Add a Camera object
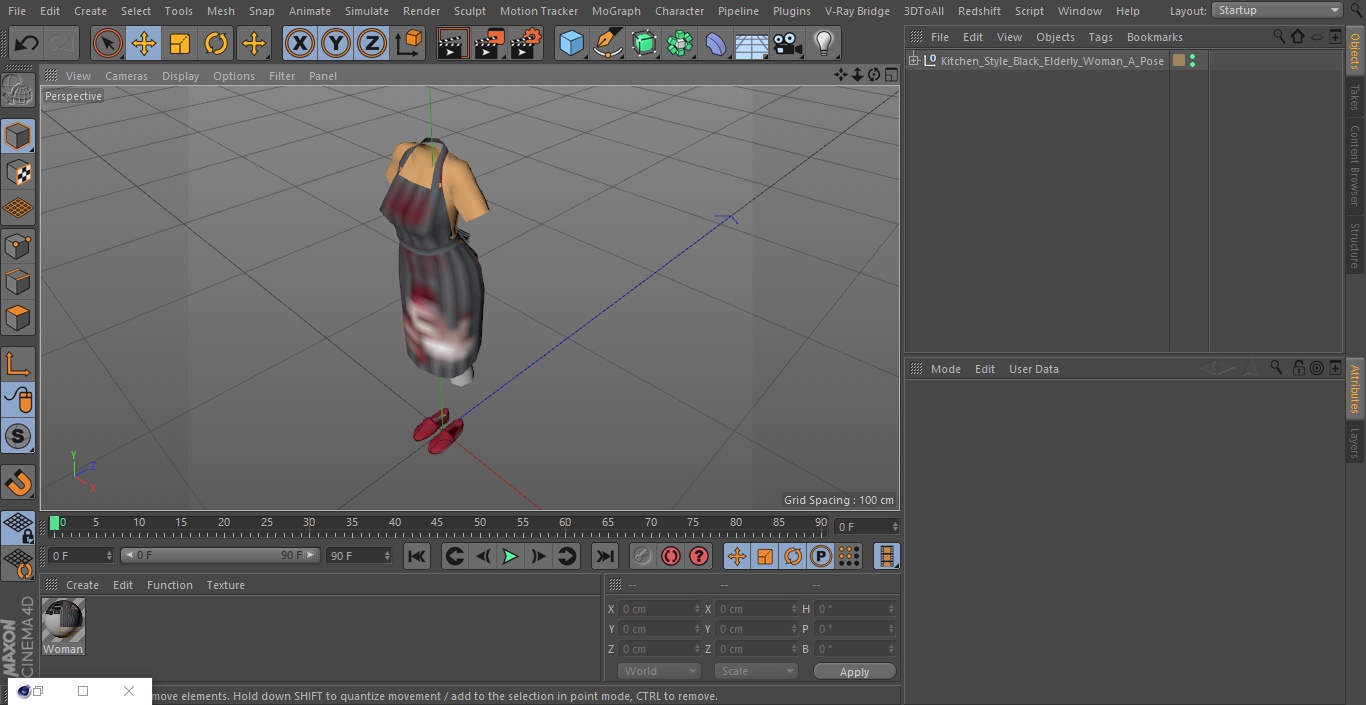The image size is (1366, 705). click(x=788, y=43)
